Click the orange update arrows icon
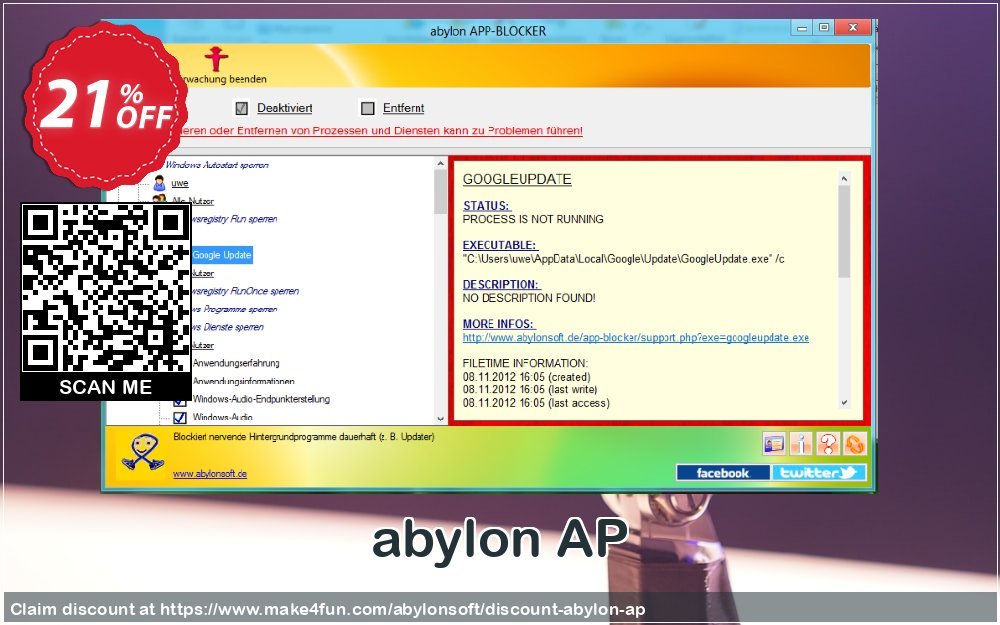 (855, 443)
